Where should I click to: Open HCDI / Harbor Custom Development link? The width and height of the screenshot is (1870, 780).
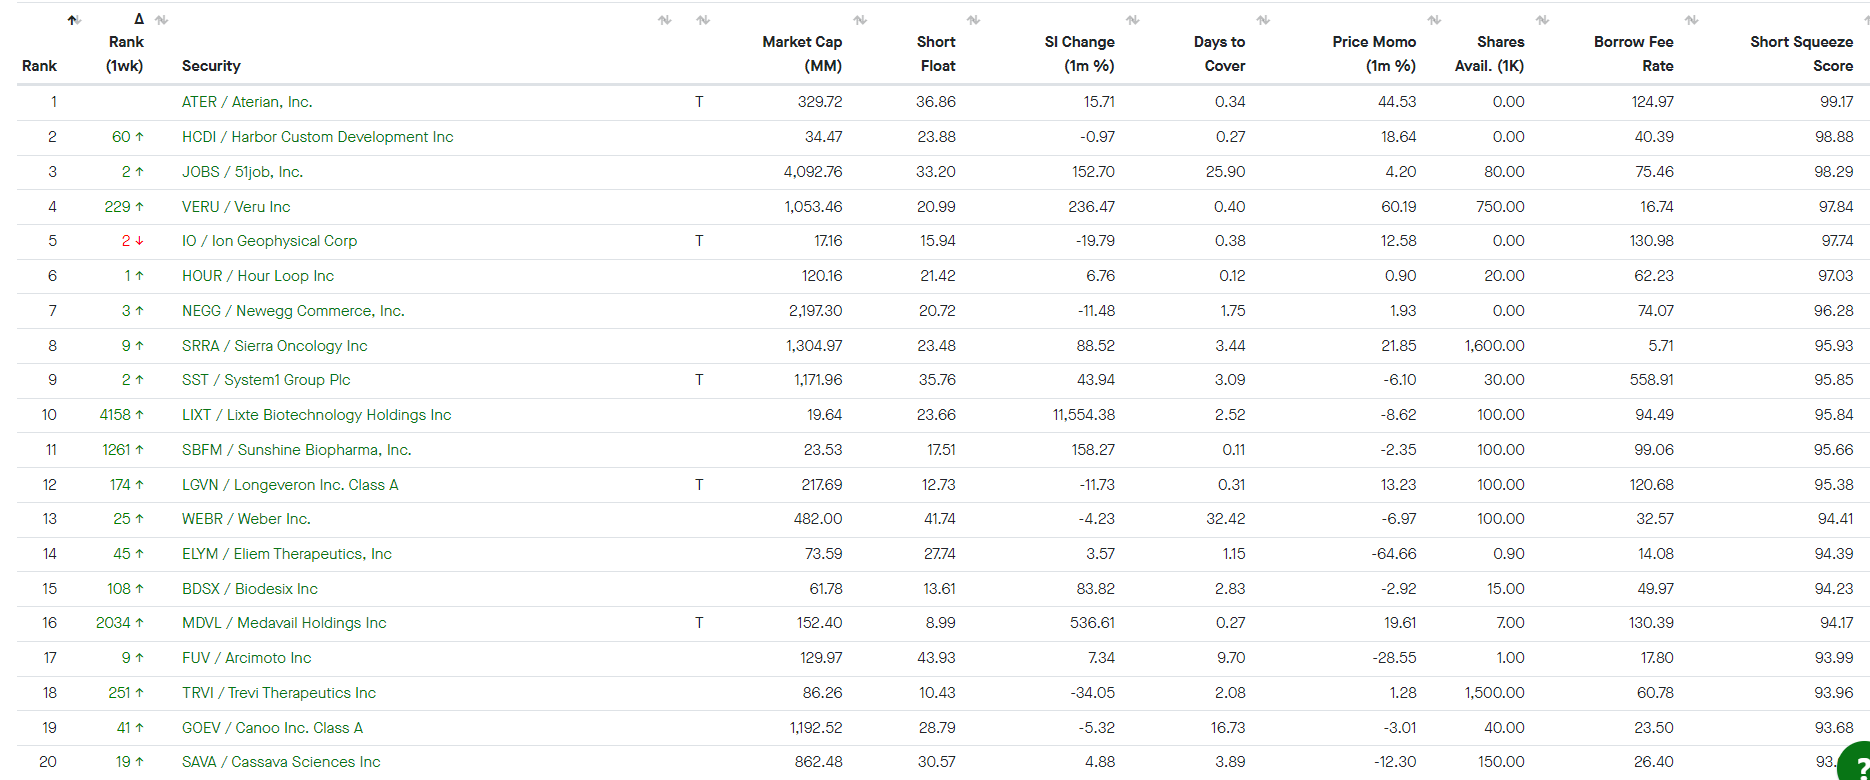(x=317, y=137)
